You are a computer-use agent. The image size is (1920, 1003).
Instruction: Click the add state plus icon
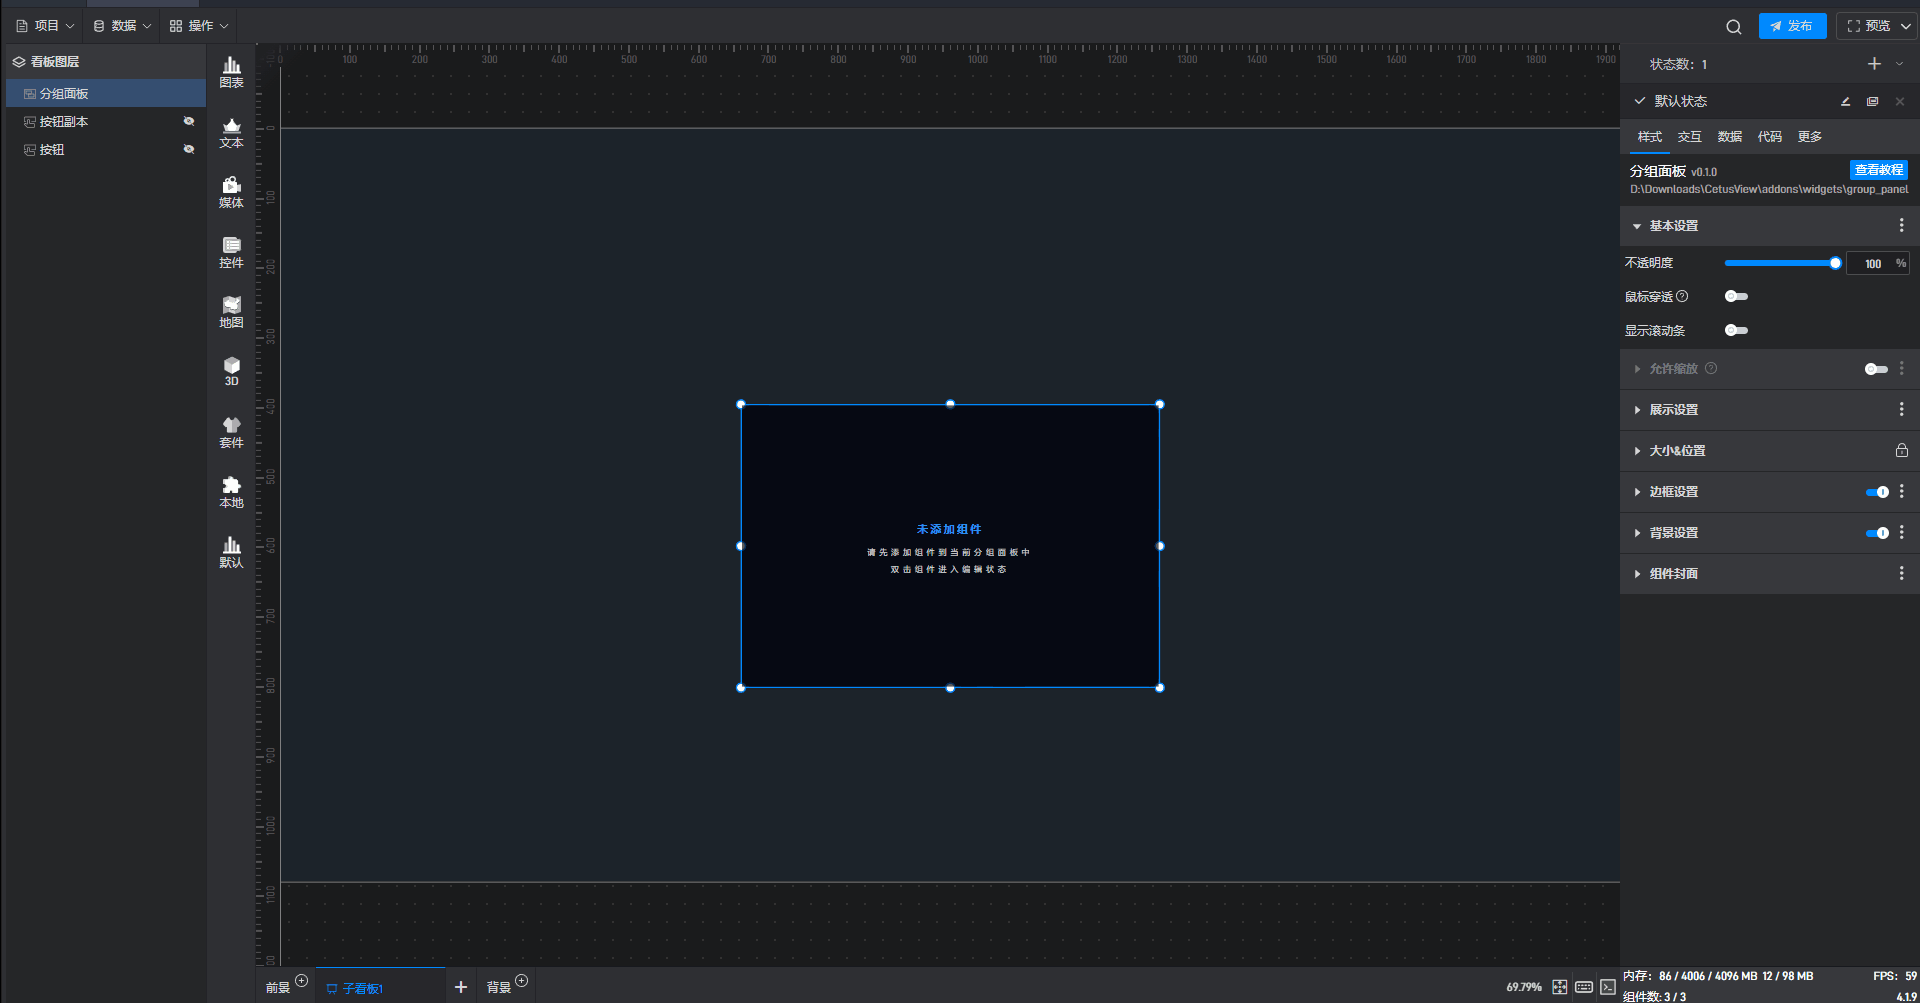pos(1874,64)
